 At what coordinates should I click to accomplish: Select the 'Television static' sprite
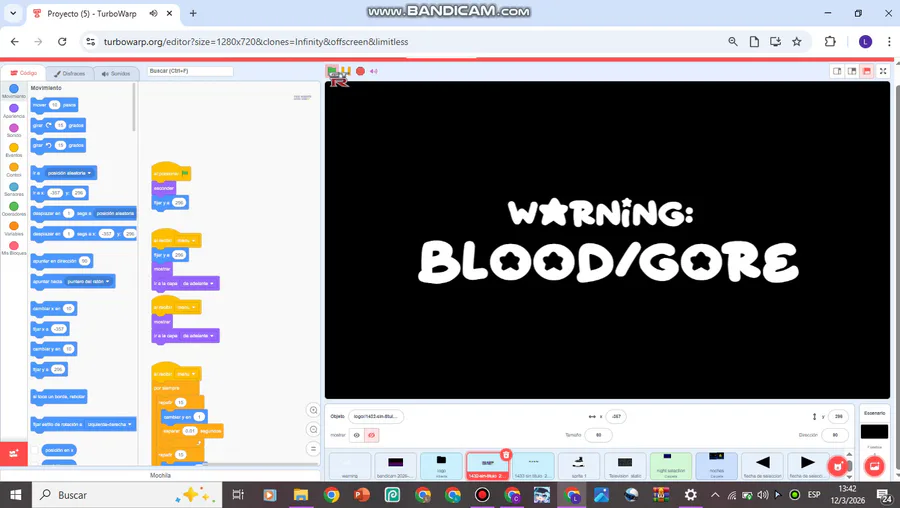625,466
